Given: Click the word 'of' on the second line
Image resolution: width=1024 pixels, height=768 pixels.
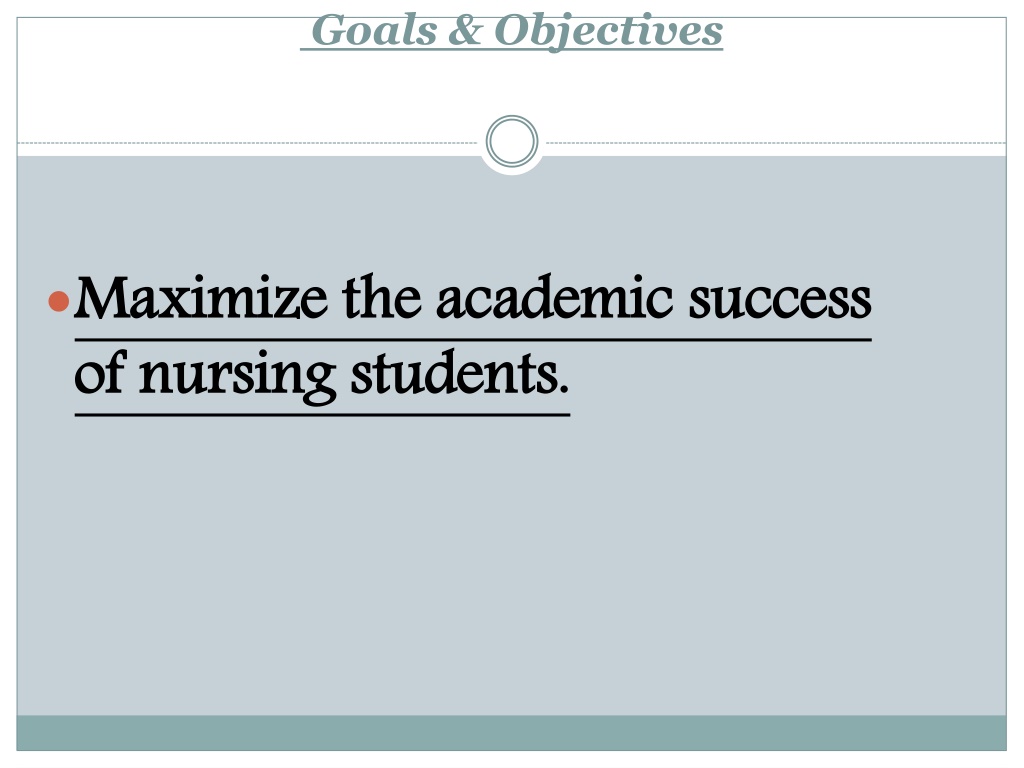Looking at the screenshot, I should tap(99, 372).
